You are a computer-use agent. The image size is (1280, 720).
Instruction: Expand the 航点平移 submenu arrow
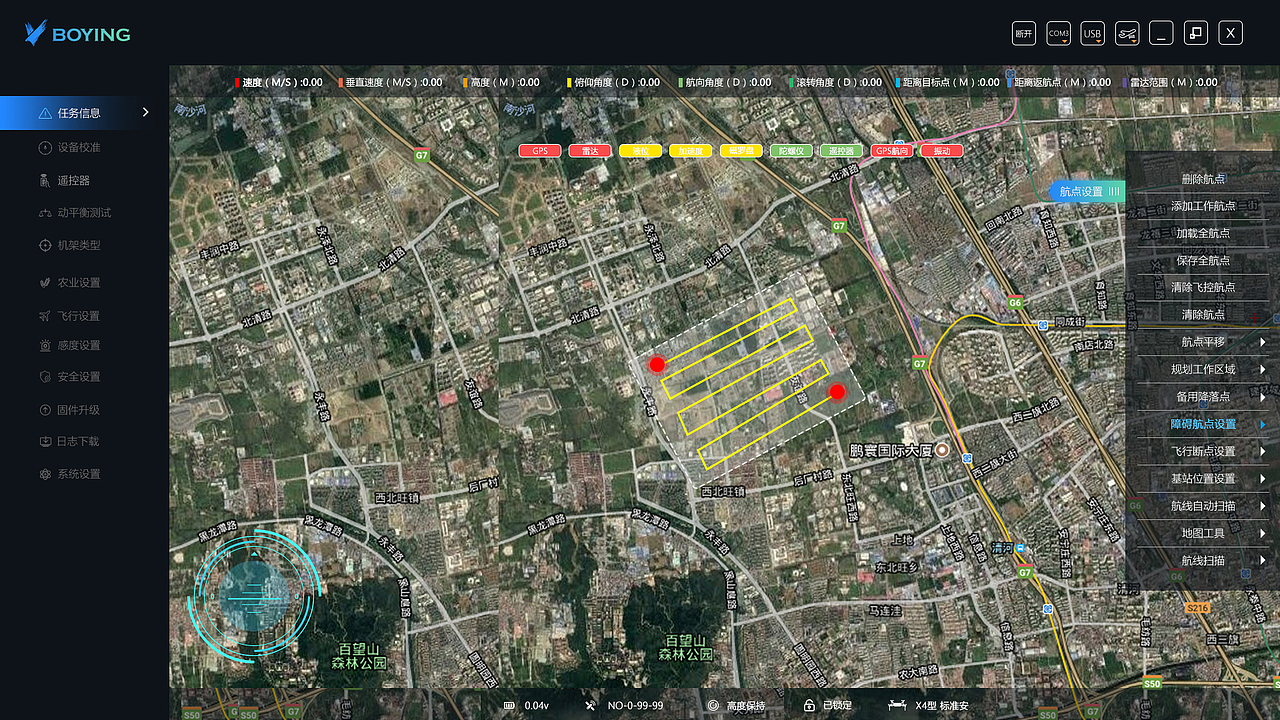(1263, 342)
